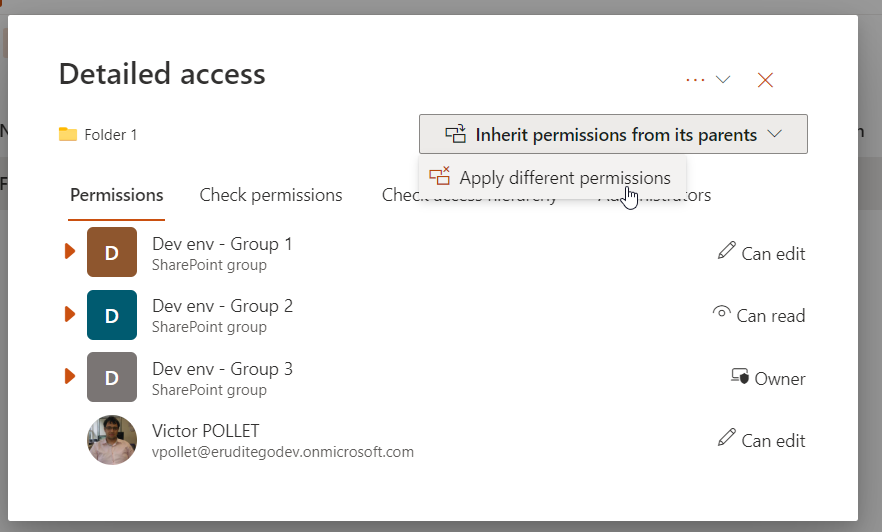Click the Dev env - Group 2 name

(222, 306)
